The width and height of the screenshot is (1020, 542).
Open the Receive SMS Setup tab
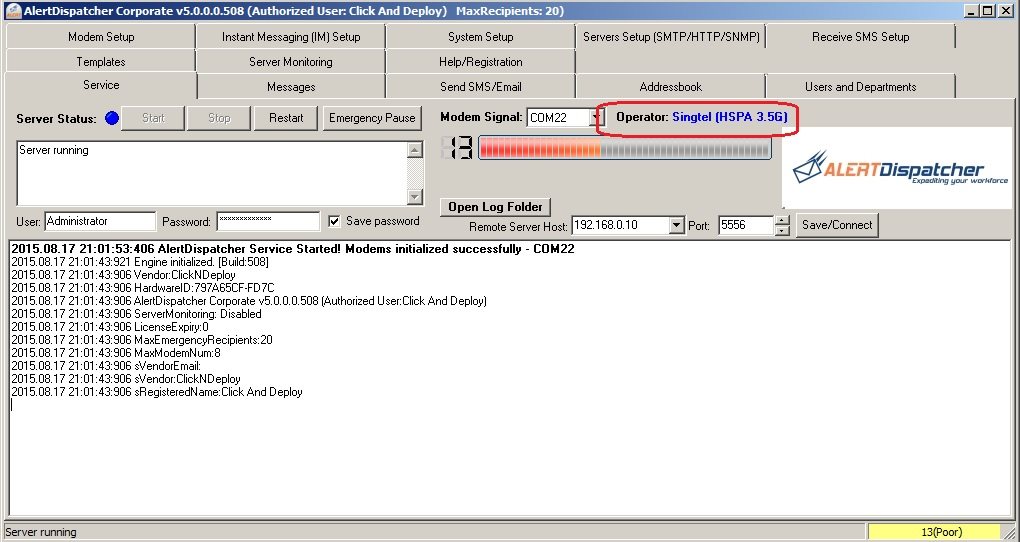(x=861, y=37)
